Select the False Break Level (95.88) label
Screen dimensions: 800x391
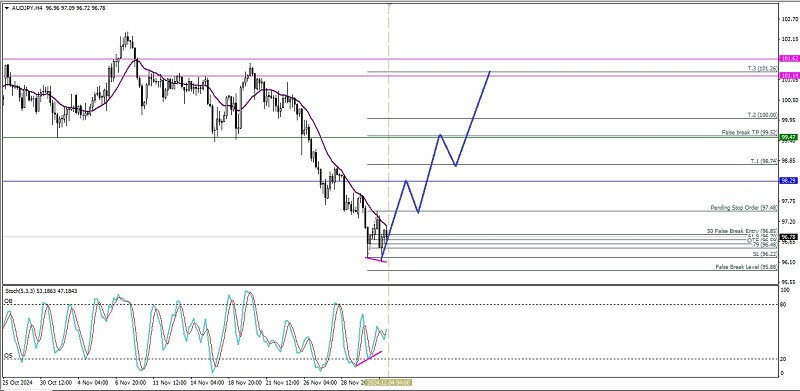745,267
